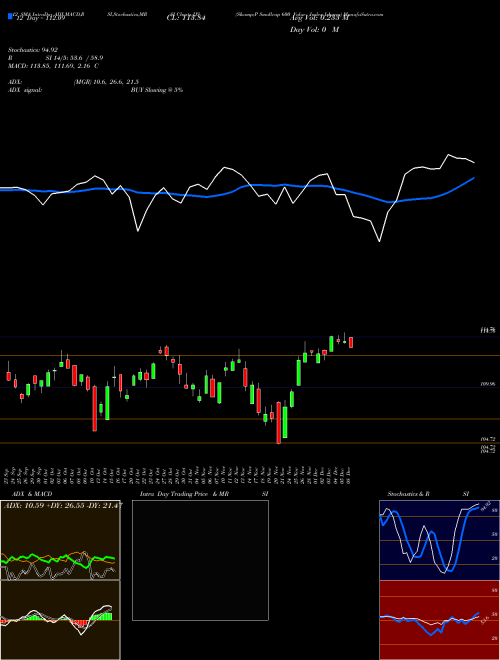Click the MACD histogram mini chart
Viewport: 500px width, 660px height.
(x=60, y=620)
